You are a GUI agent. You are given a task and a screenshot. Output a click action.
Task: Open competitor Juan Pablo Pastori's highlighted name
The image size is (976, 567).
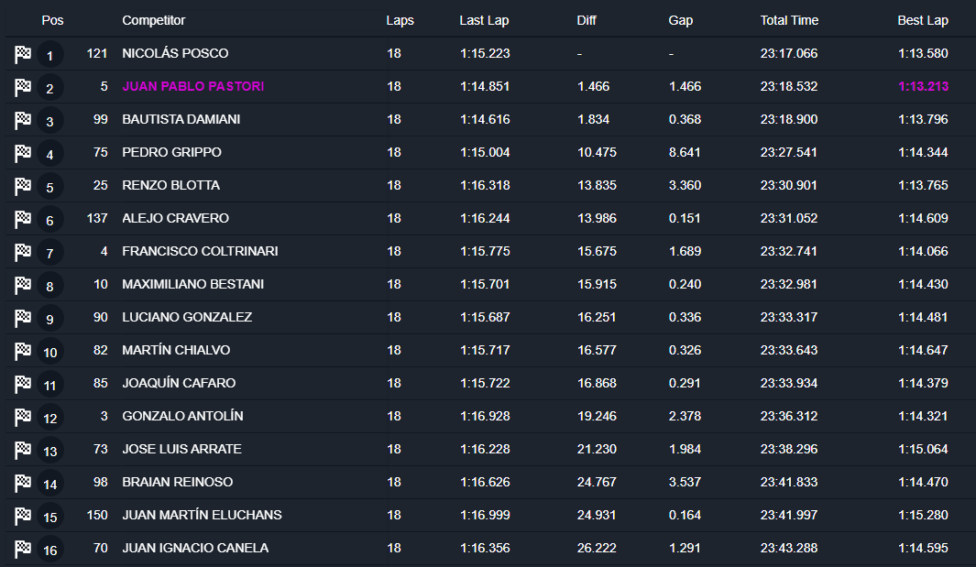tap(193, 87)
